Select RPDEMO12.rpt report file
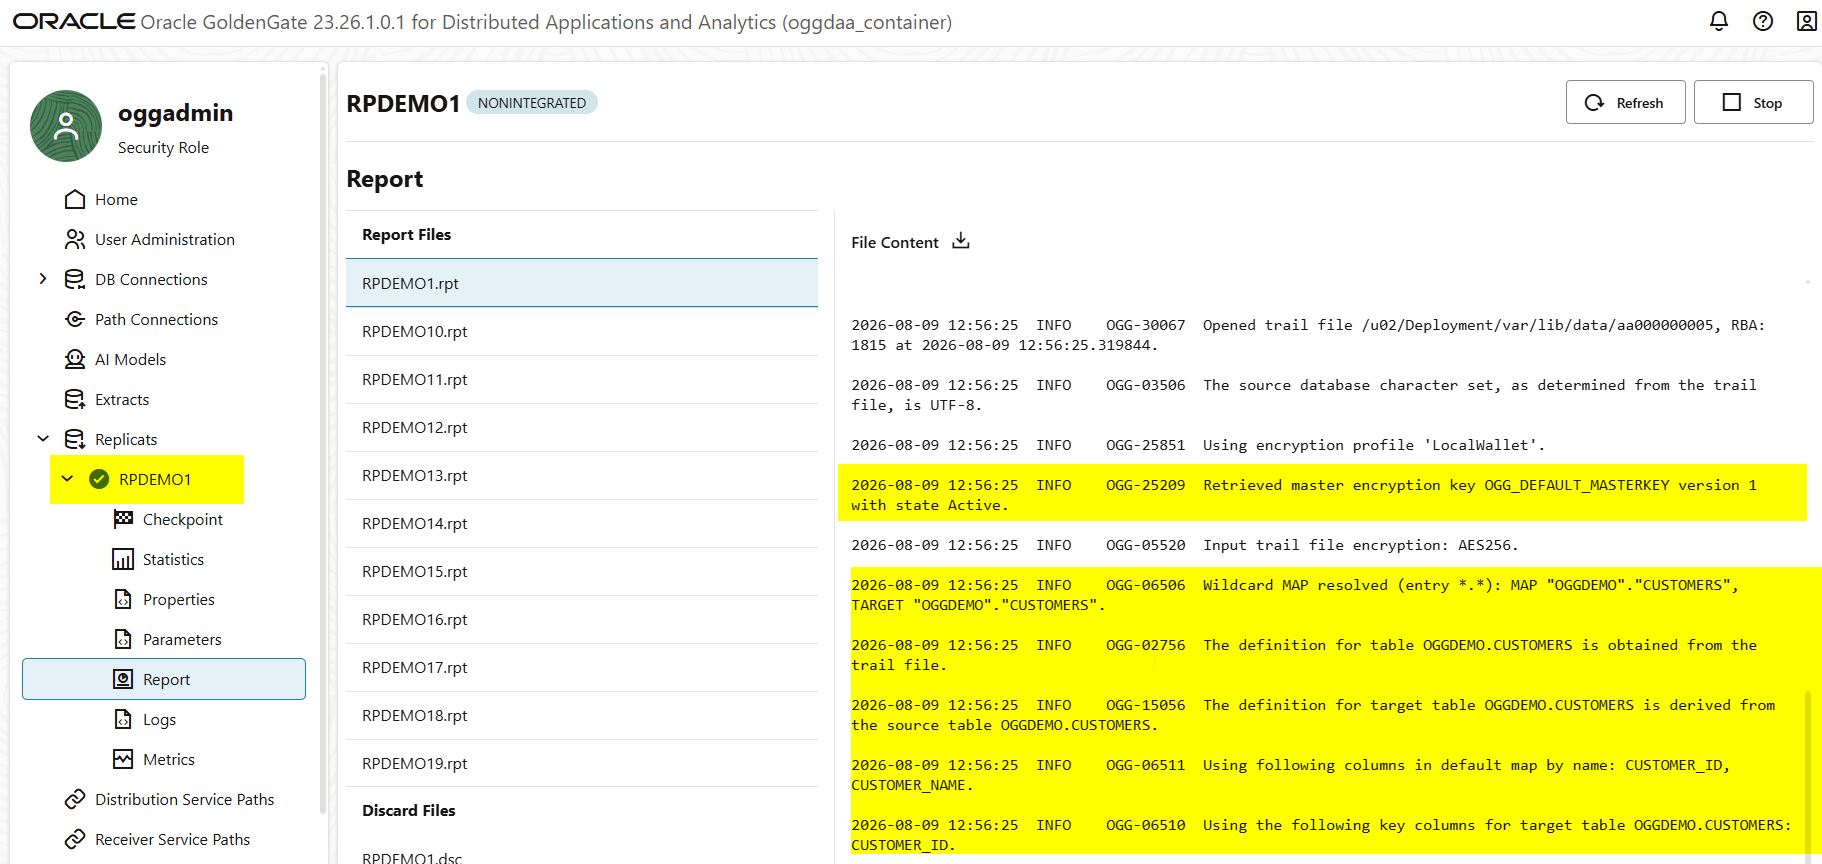The image size is (1822, 864). tap(582, 427)
